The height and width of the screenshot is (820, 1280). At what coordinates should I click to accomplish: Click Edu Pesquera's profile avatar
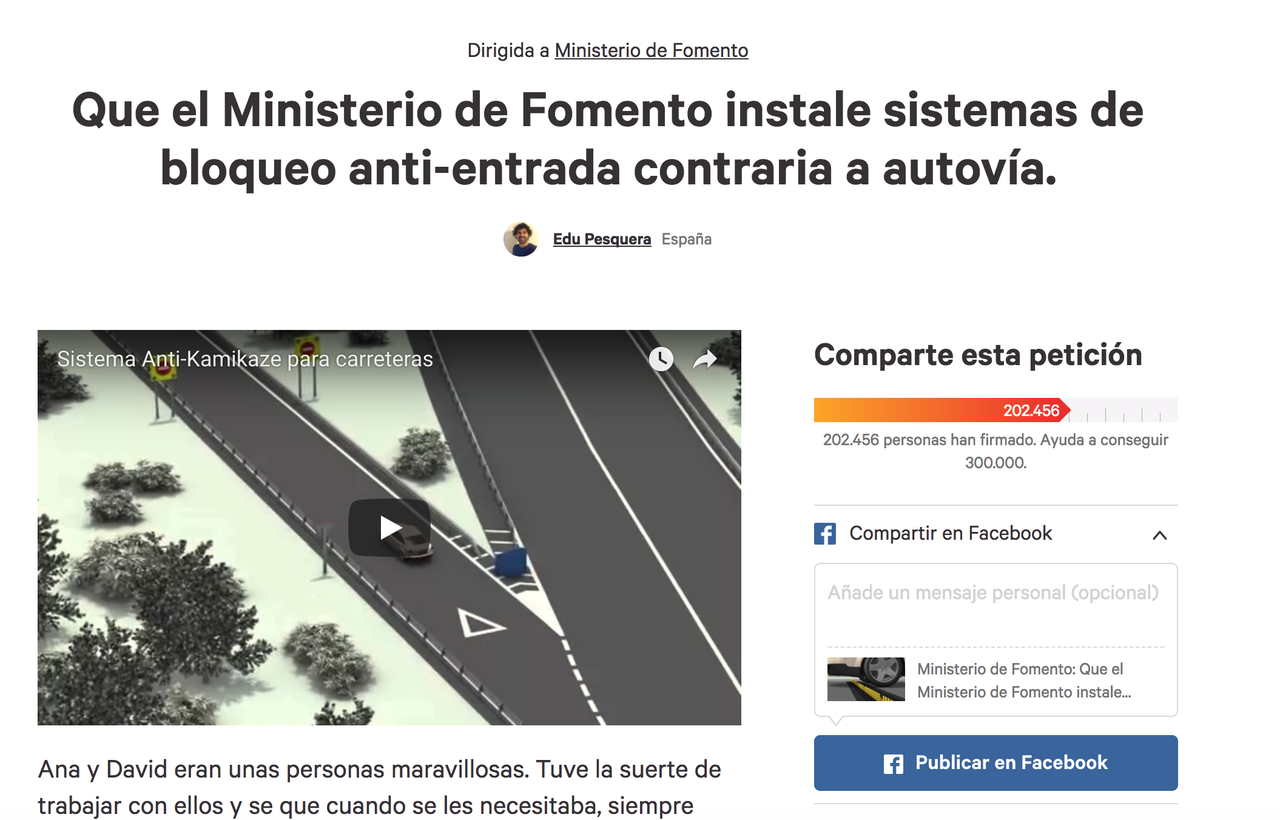[521, 239]
